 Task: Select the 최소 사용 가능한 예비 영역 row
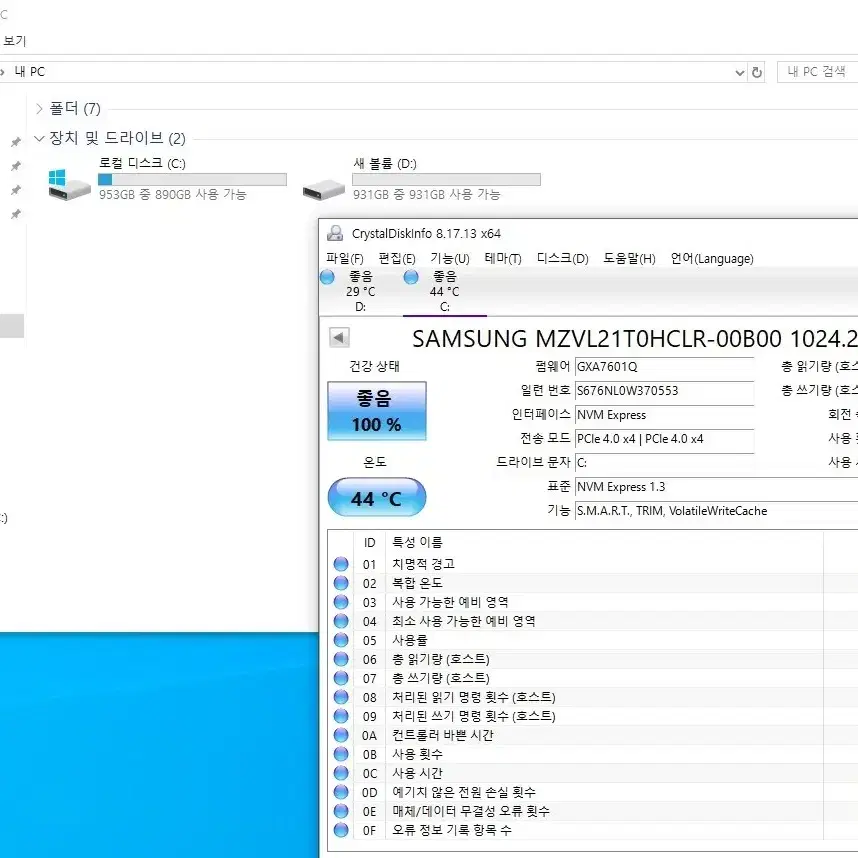[593, 621]
